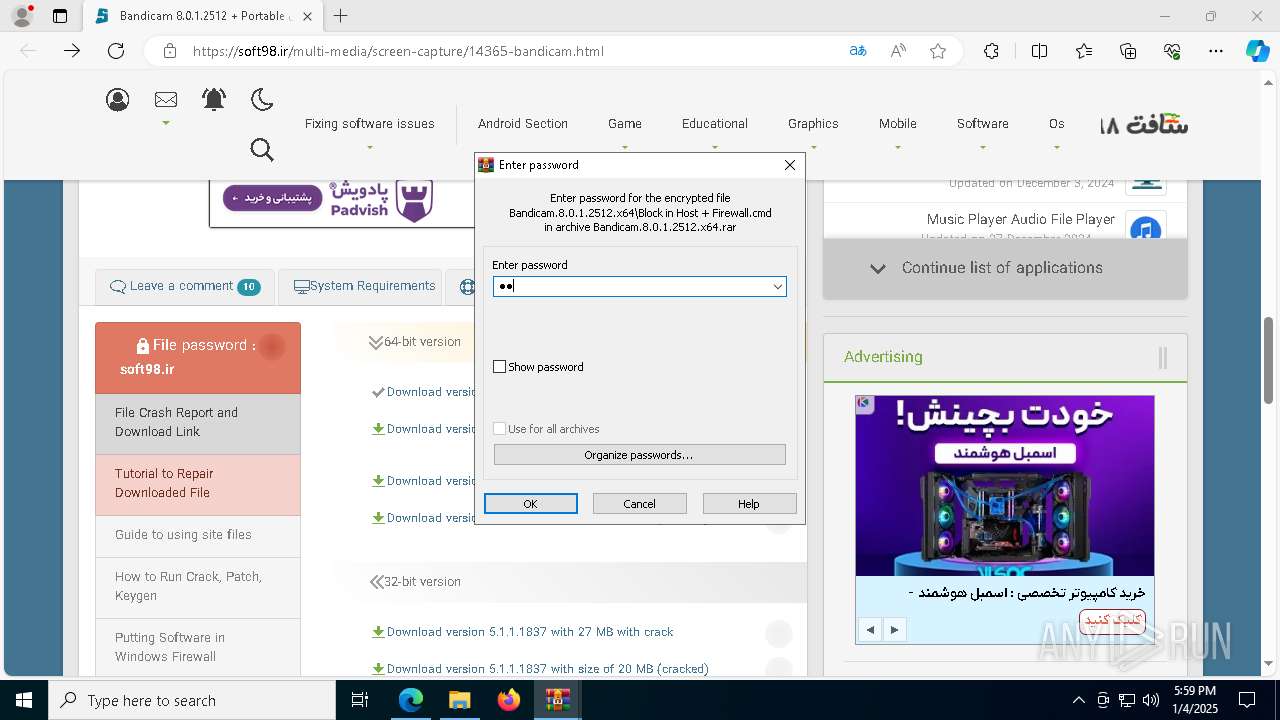Toggle split screen view
Image resolution: width=1280 pixels, height=720 pixels.
[1039, 51]
